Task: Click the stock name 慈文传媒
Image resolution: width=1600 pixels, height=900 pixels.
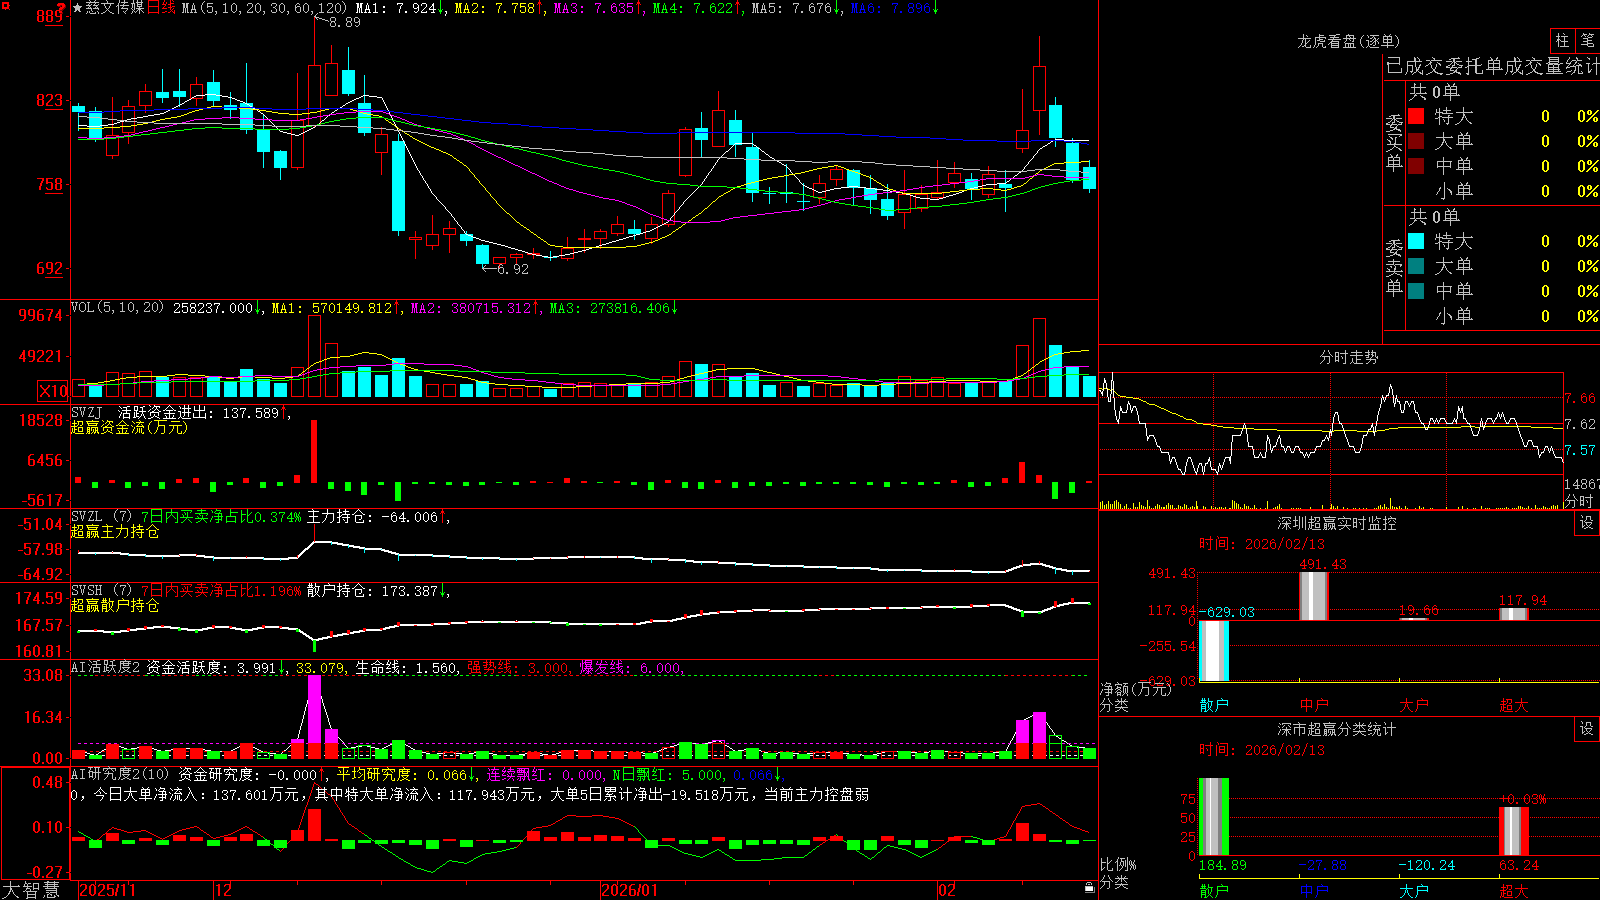Action: coord(115,8)
